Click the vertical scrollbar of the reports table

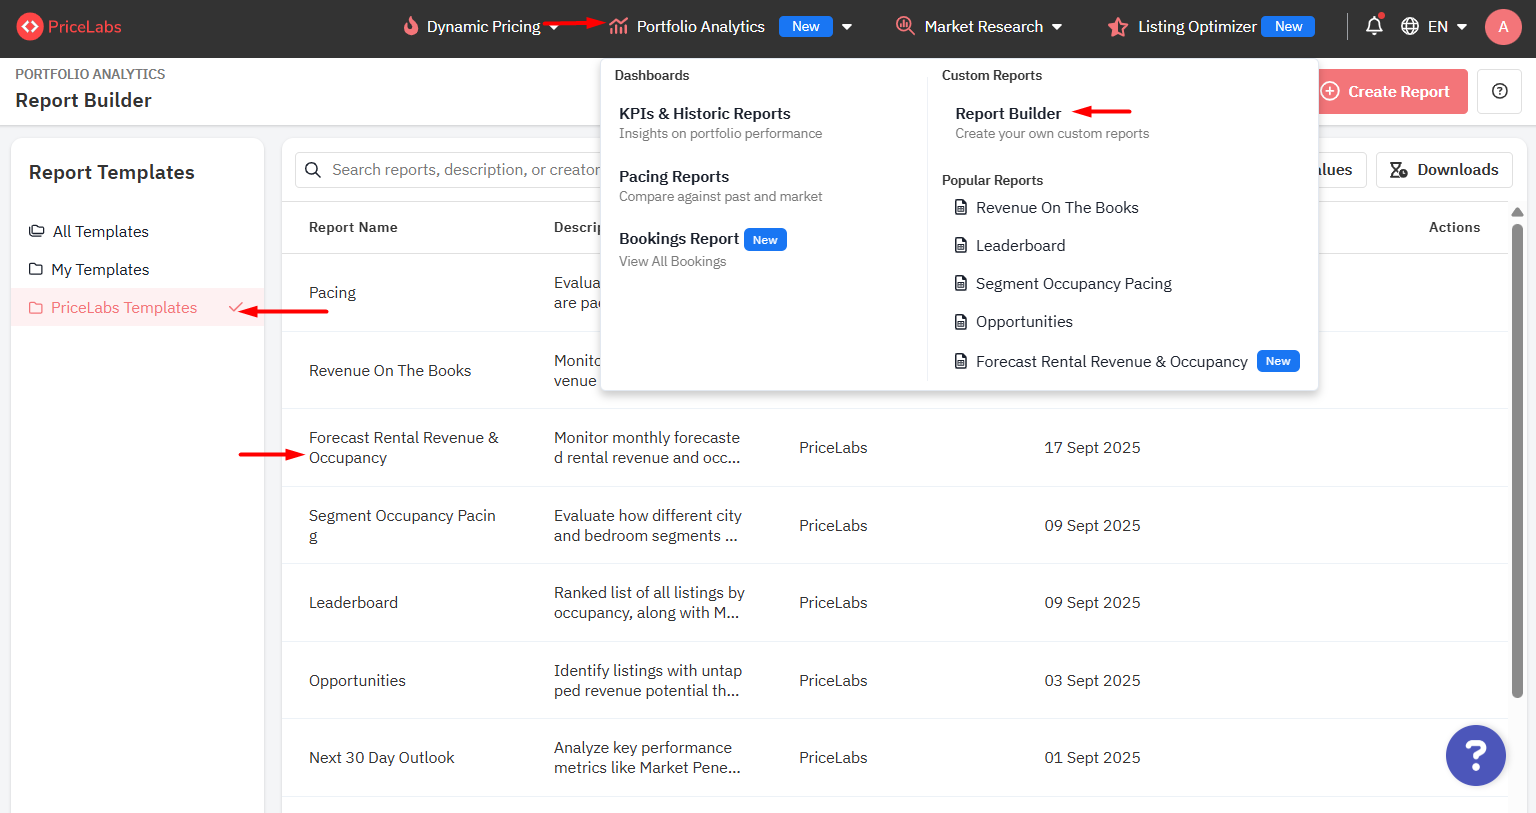[x=1516, y=460]
